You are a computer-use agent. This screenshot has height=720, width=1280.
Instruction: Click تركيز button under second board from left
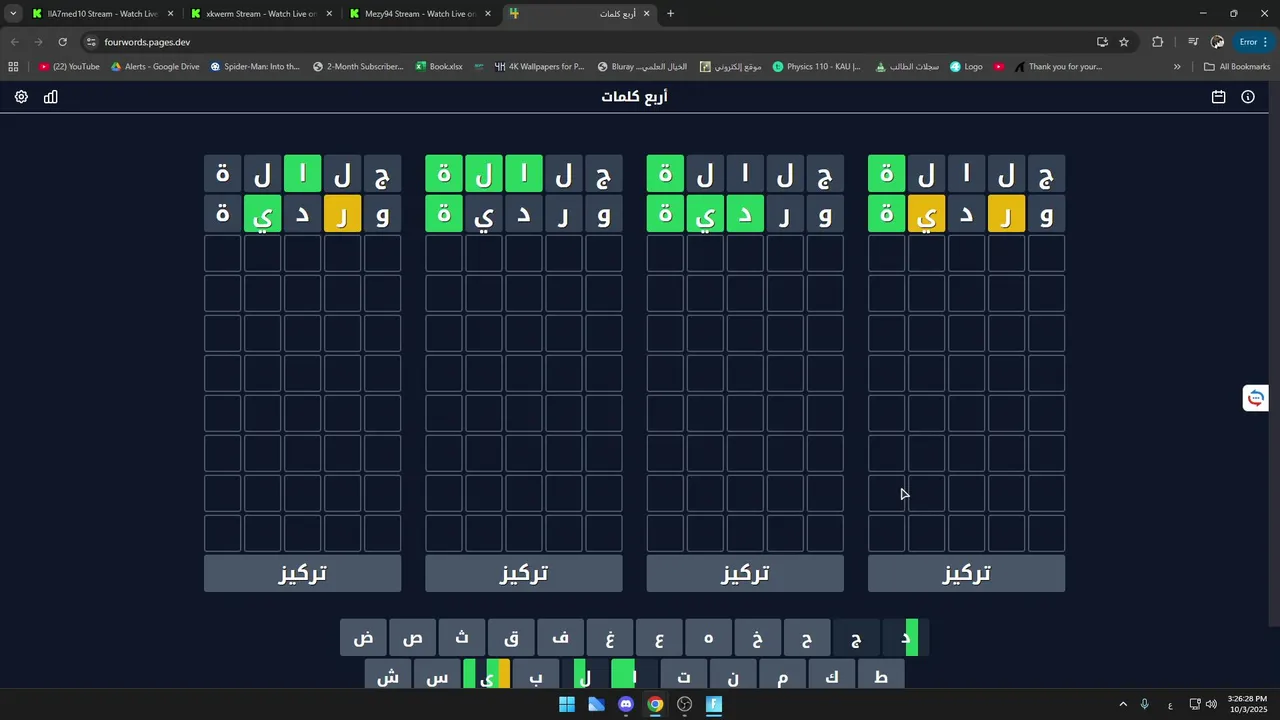(x=524, y=574)
